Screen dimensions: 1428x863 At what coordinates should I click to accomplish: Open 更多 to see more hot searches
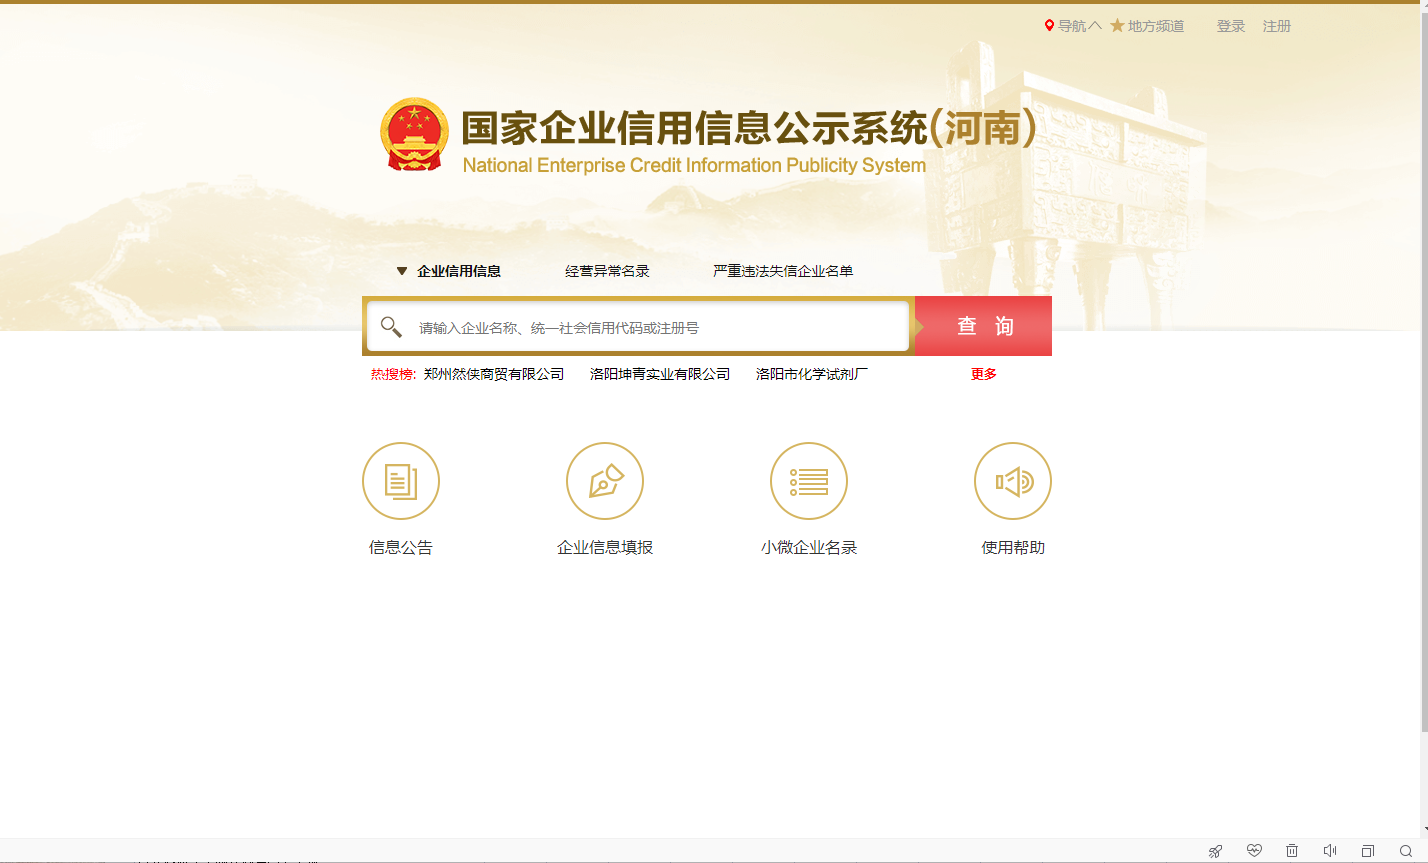982,373
